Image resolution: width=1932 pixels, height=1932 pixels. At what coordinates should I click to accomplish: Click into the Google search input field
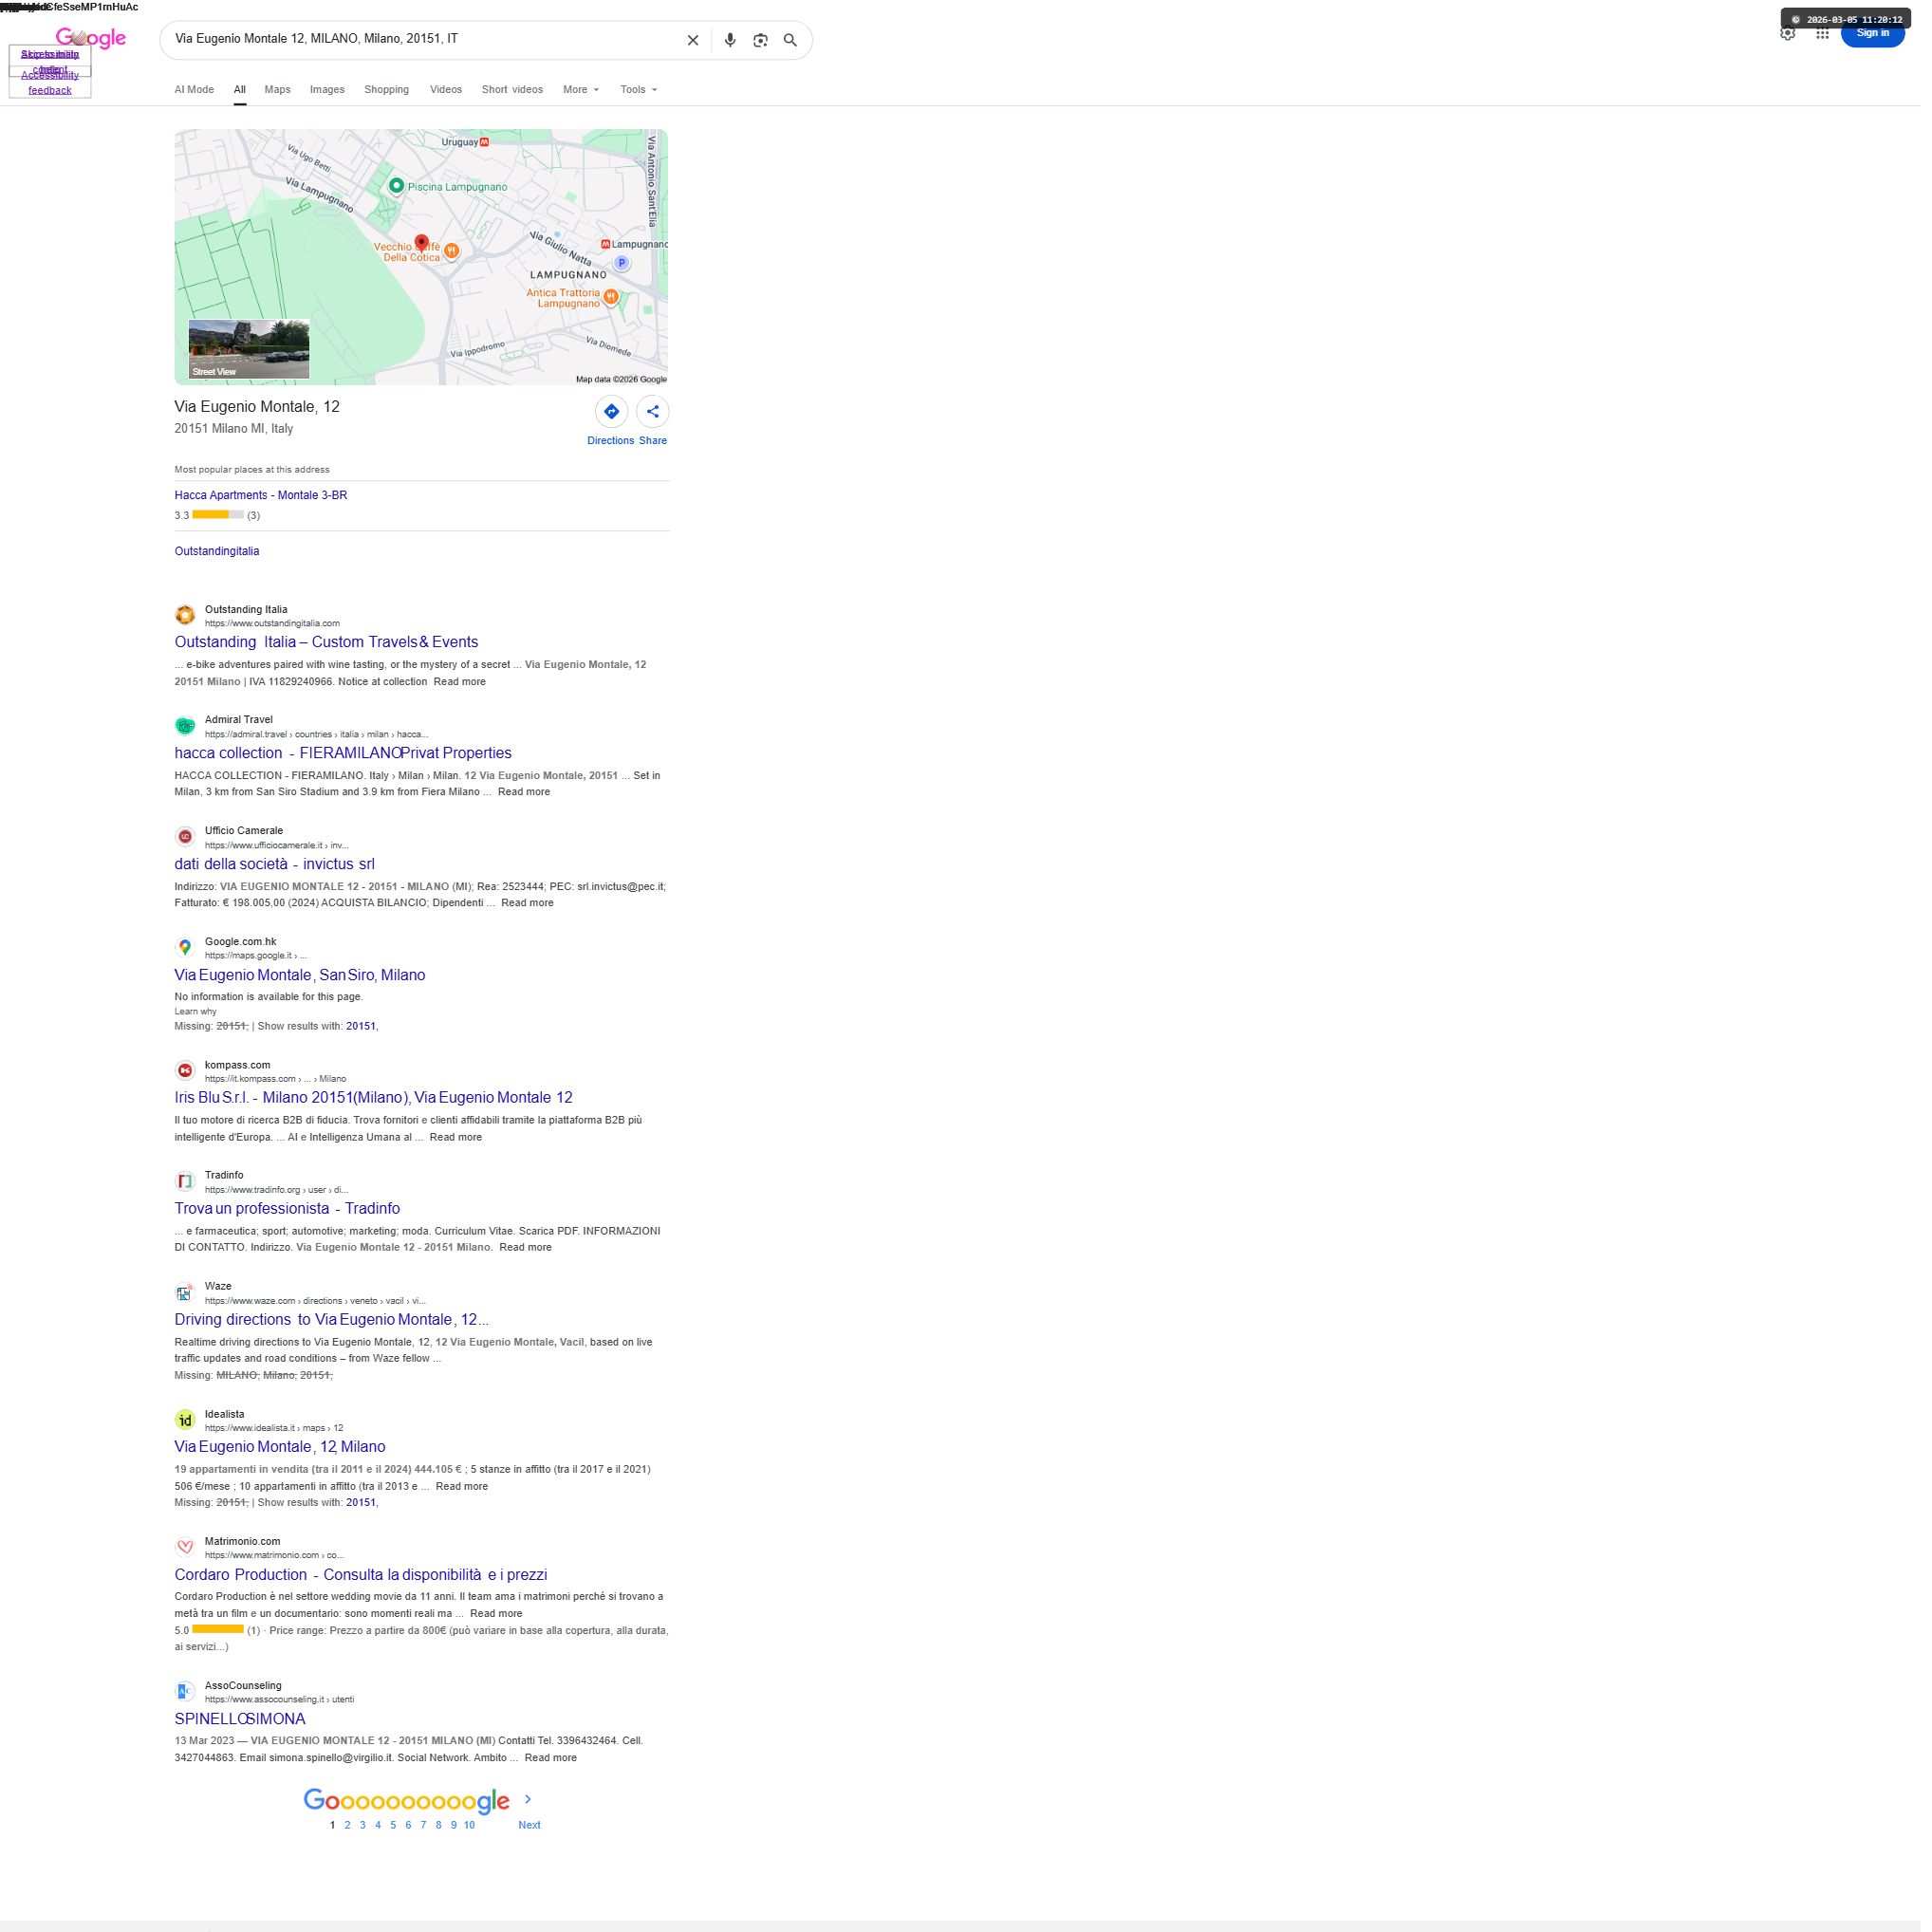pos(425,40)
